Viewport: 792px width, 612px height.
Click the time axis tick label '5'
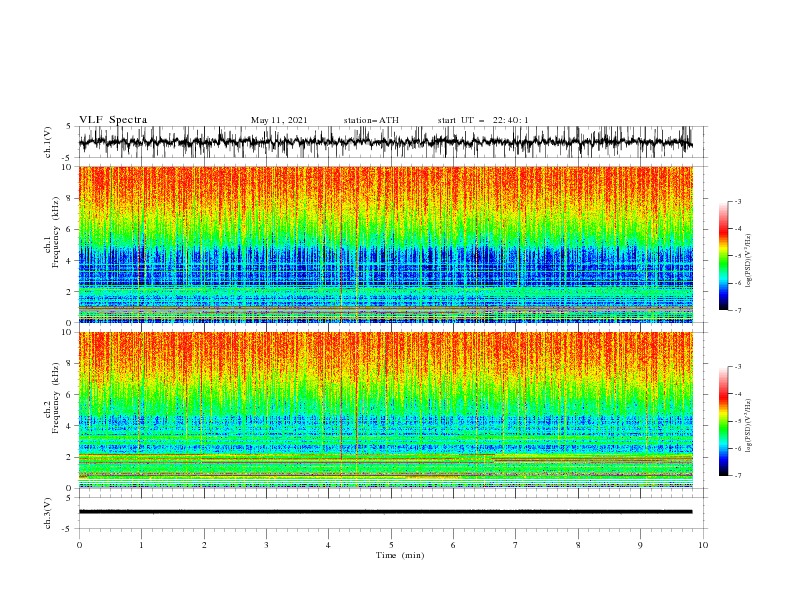pyautogui.click(x=391, y=545)
